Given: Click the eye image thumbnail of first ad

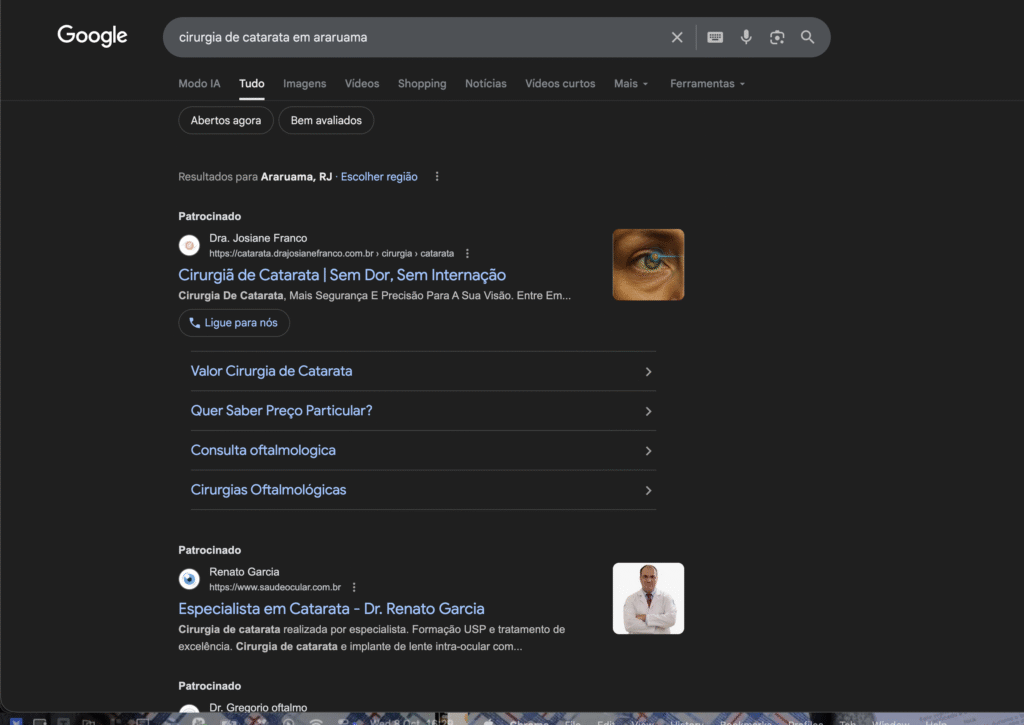Looking at the screenshot, I should coord(648,265).
